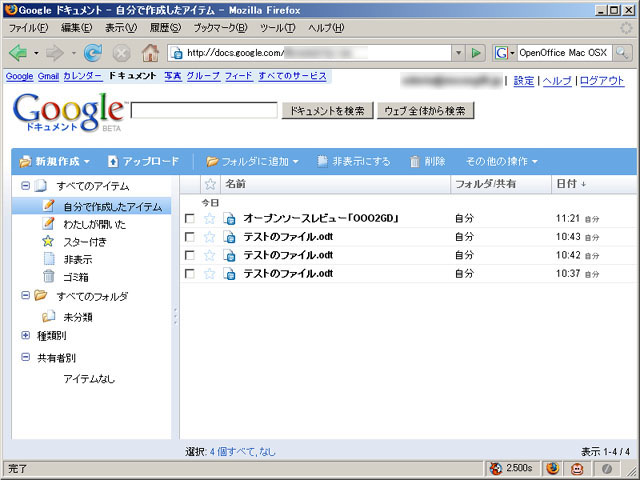
Task: Select わたしが開いた in the sidebar
Action: pyautogui.click(x=95, y=224)
